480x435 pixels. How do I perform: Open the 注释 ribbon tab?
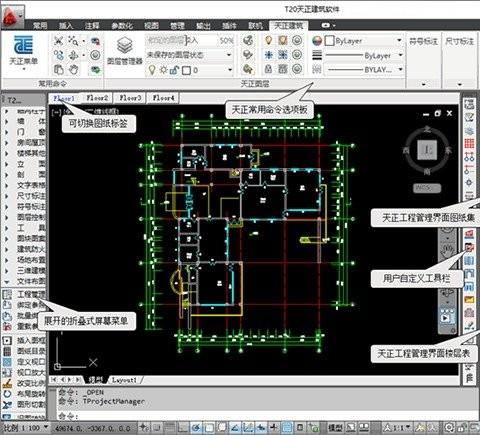(92, 25)
